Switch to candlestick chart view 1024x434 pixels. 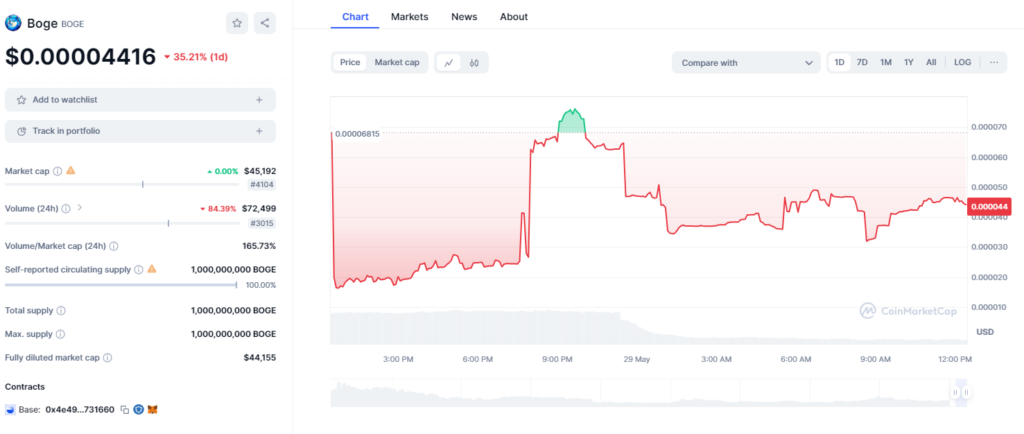coord(474,63)
